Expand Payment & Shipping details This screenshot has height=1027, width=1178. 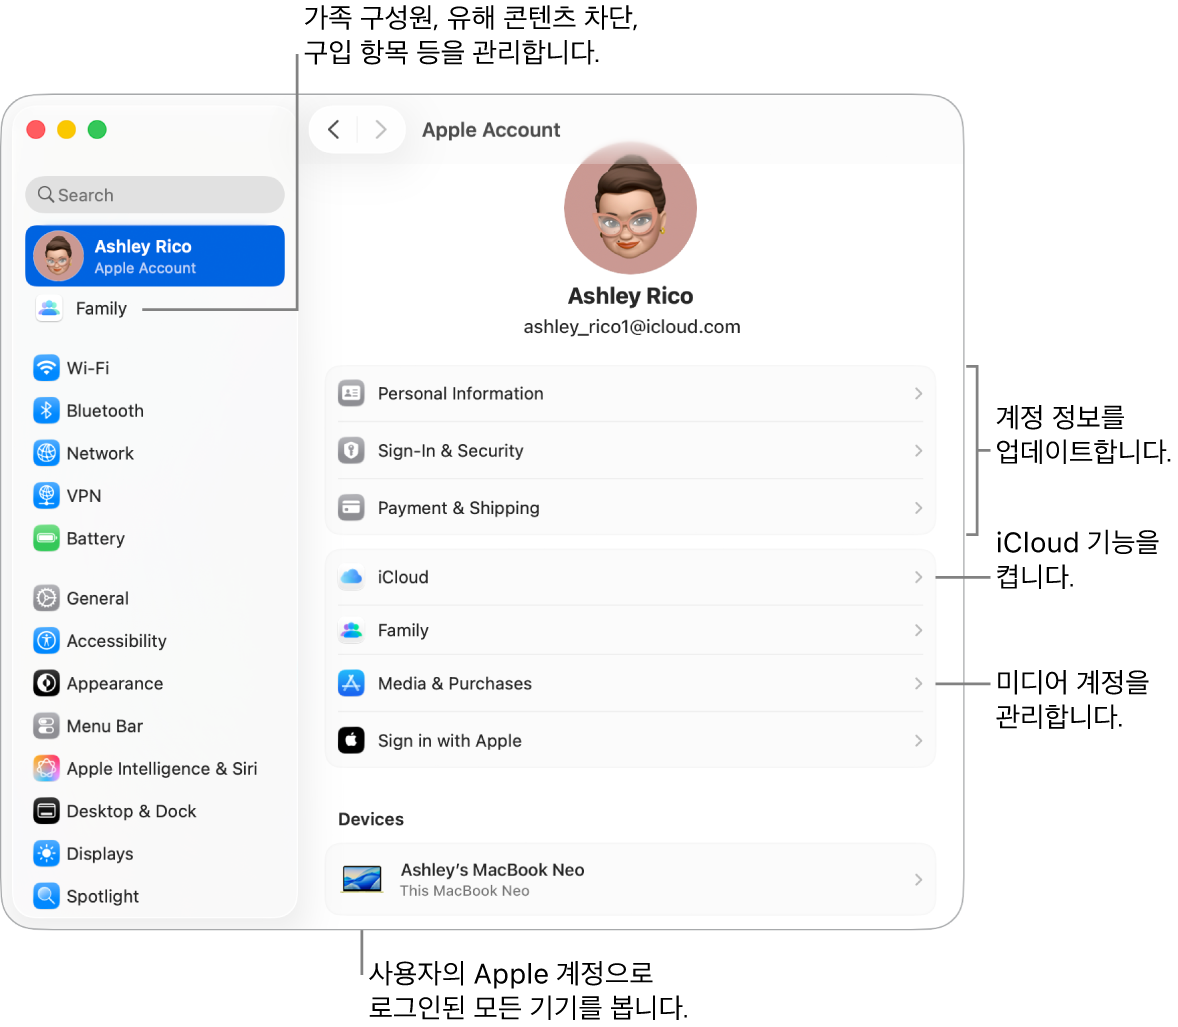[917, 507]
